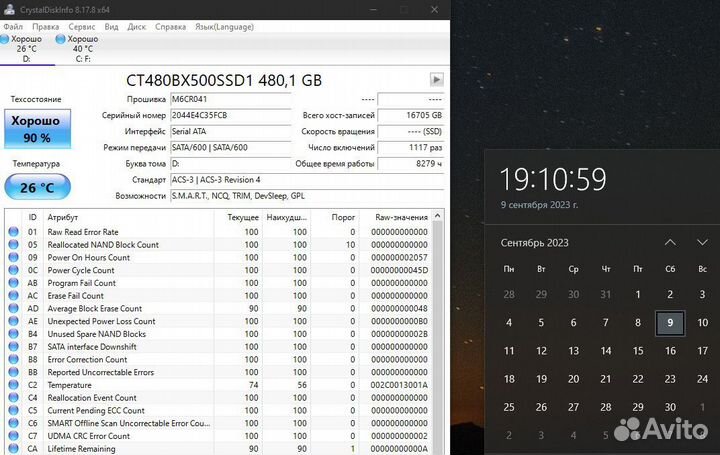
Task: Open the Язык(Language) menu
Action: [x=224, y=27]
